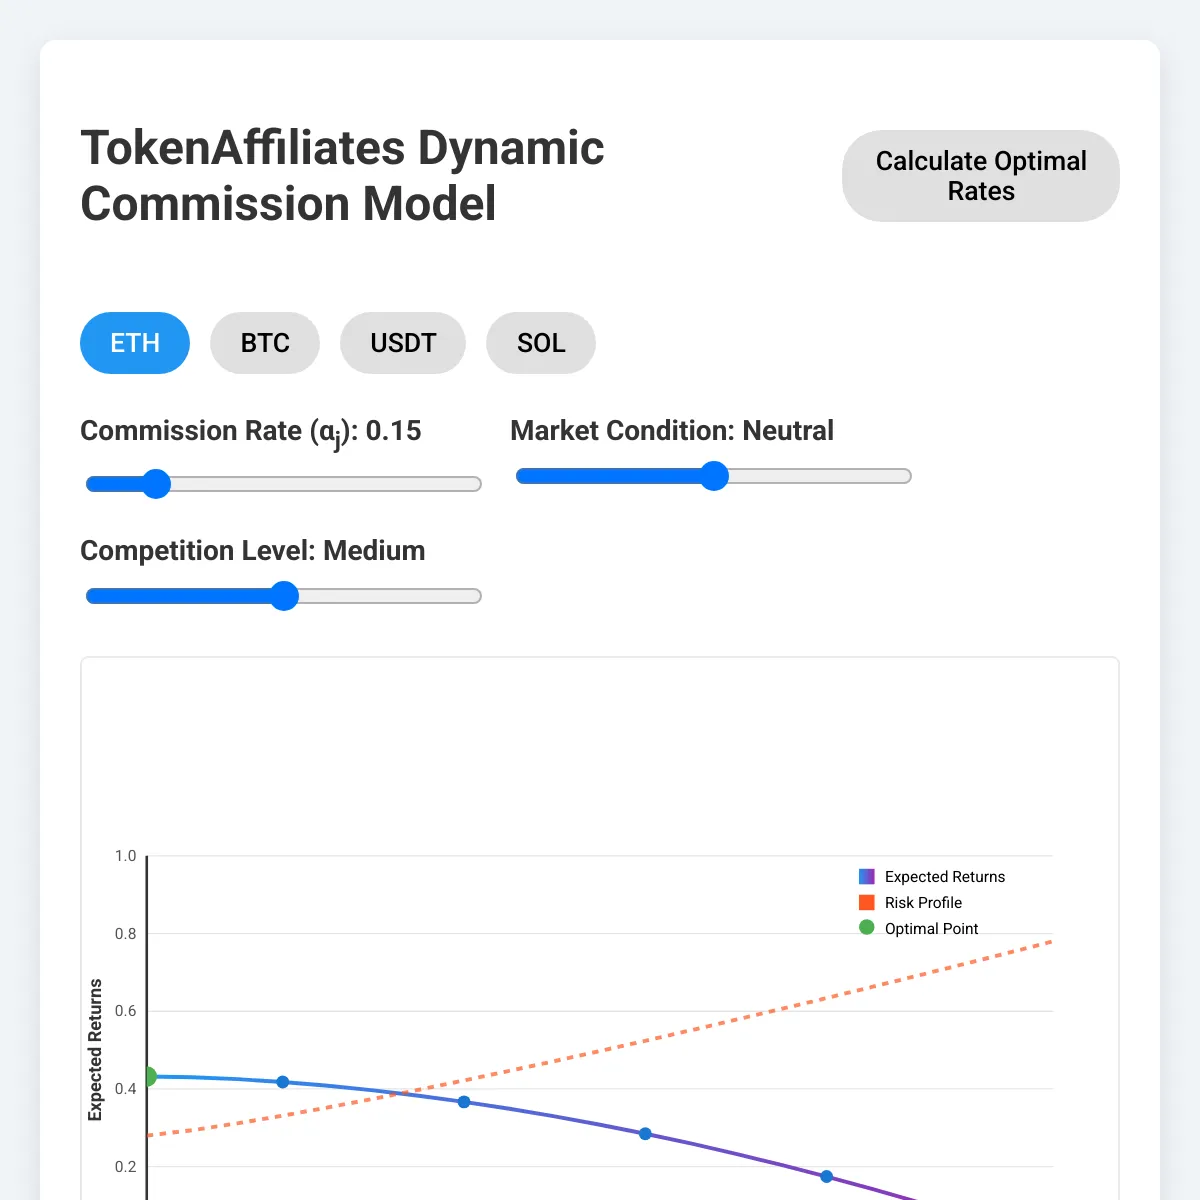Adjust the Commission Rate slider handle
The height and width of the screenshot is (1200, 1200).
(x=156, y=483)
